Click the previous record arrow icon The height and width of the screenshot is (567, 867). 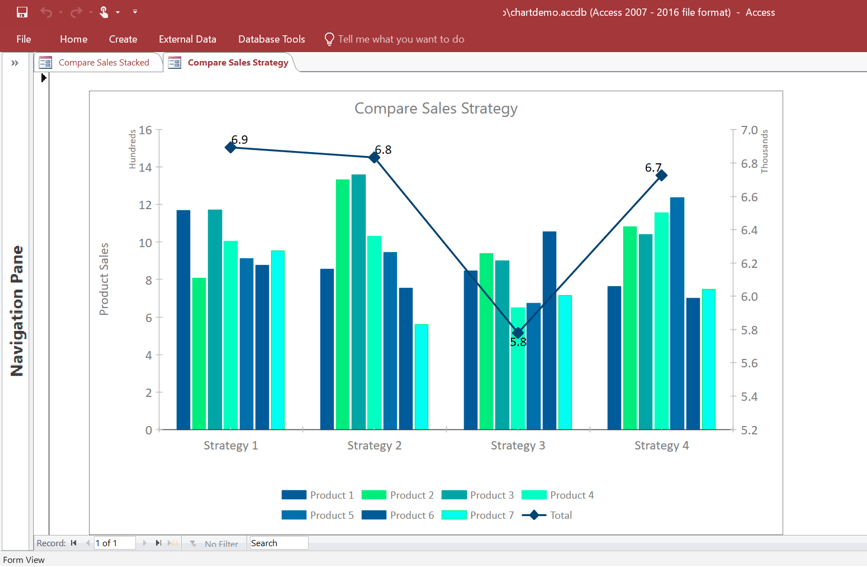(87, 543)
